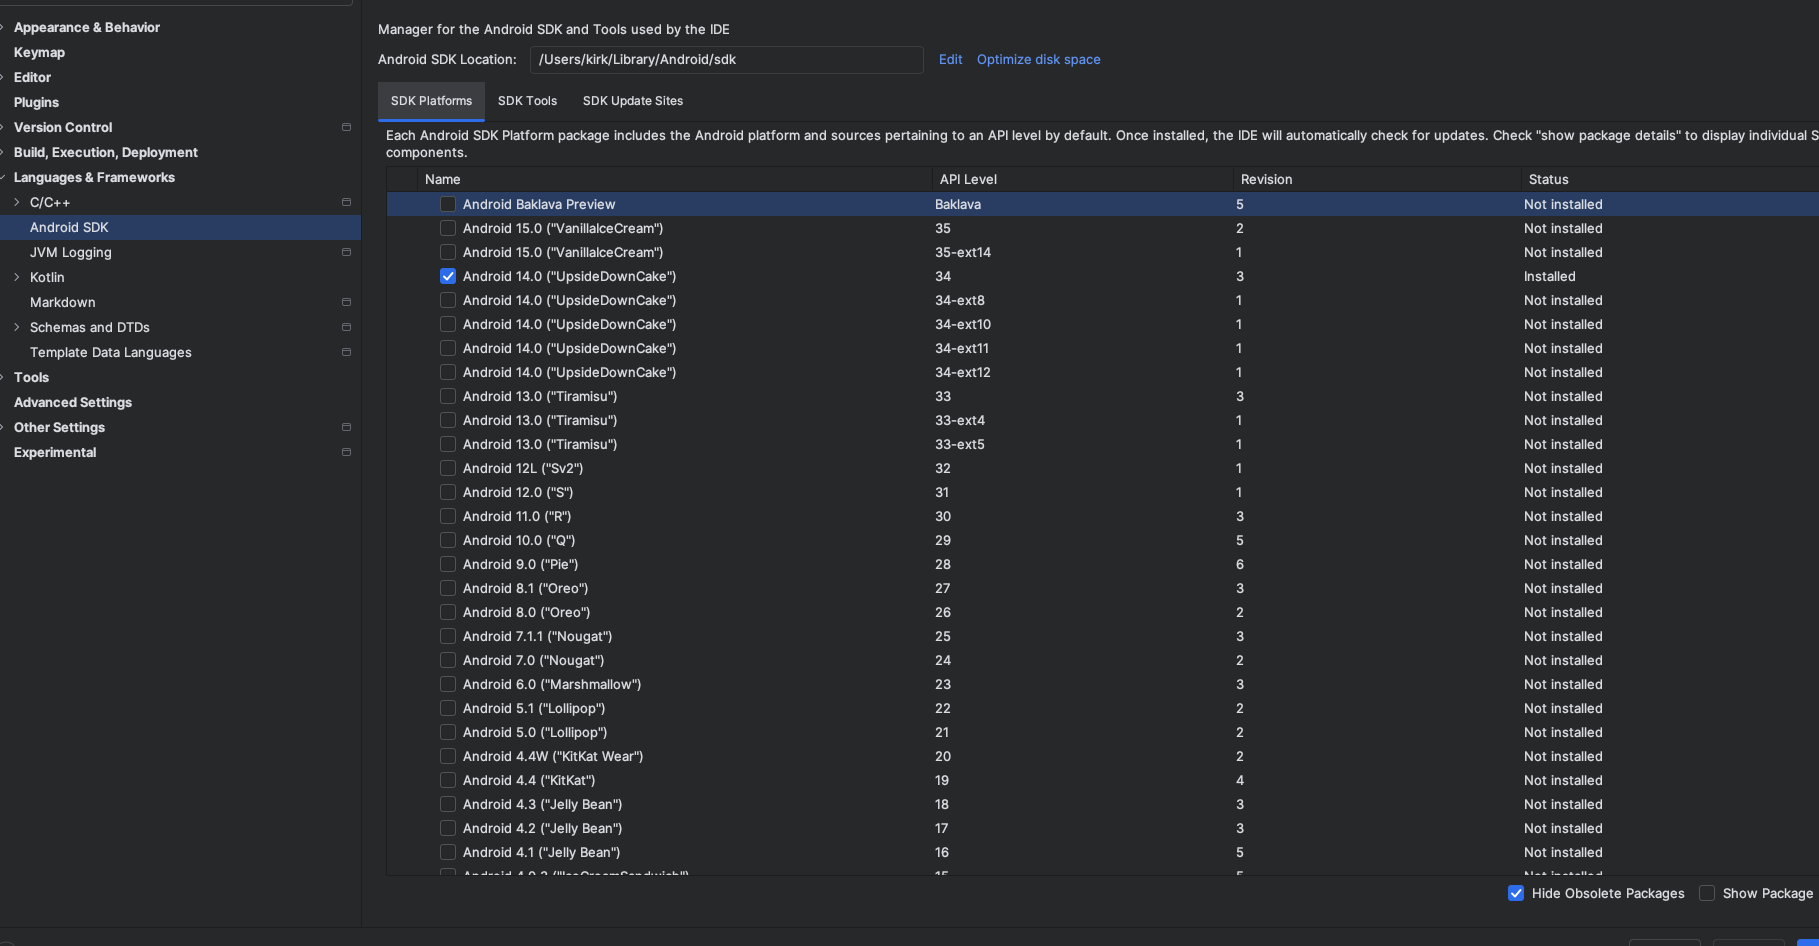
Task: Check the Android Baklava Preview checkbox
Action: coord(448,204)
